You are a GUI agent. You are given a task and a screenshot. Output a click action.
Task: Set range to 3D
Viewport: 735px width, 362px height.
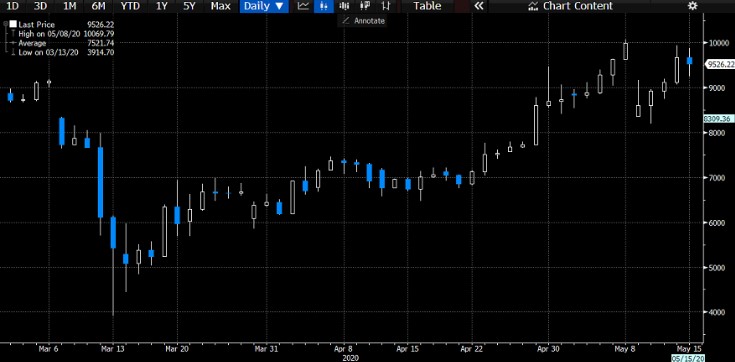(x=41, y=6)
